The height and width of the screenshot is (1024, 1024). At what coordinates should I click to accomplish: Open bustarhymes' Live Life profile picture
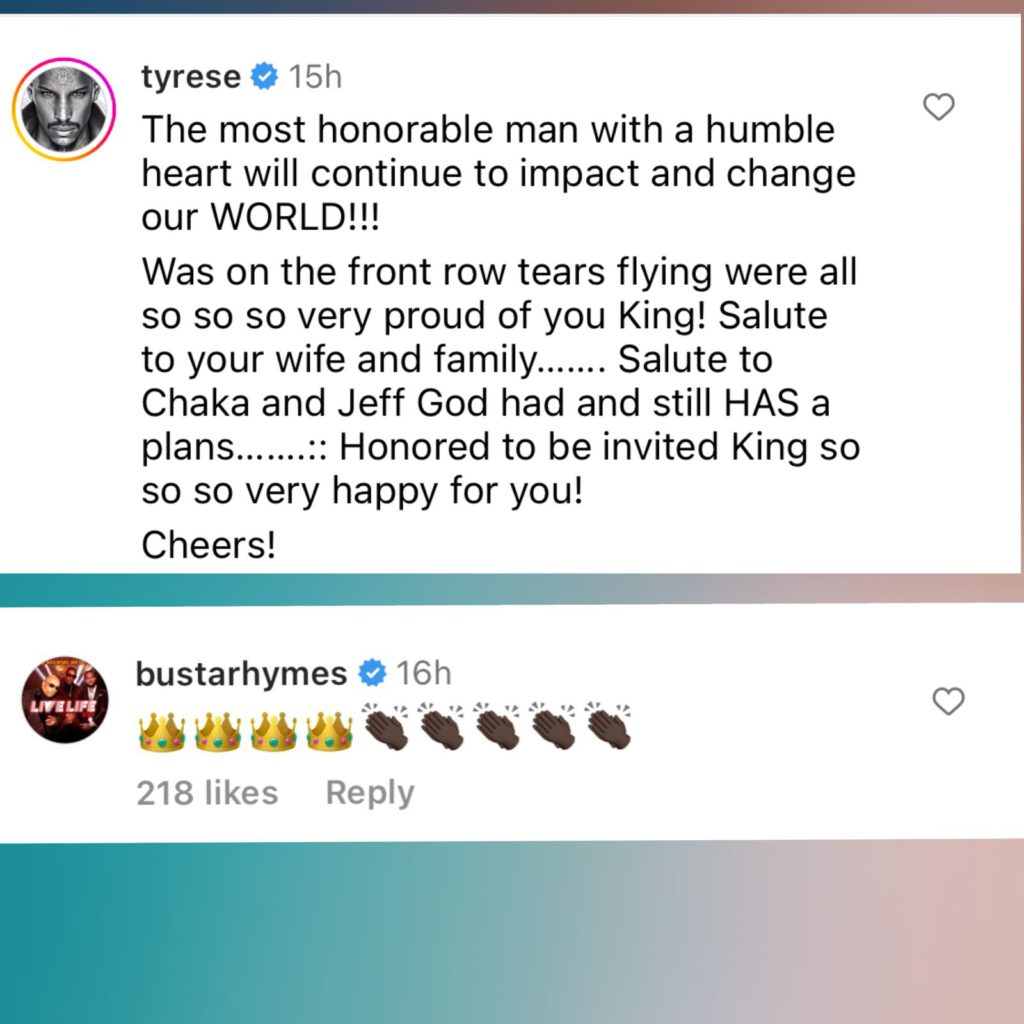click(65, 700)
